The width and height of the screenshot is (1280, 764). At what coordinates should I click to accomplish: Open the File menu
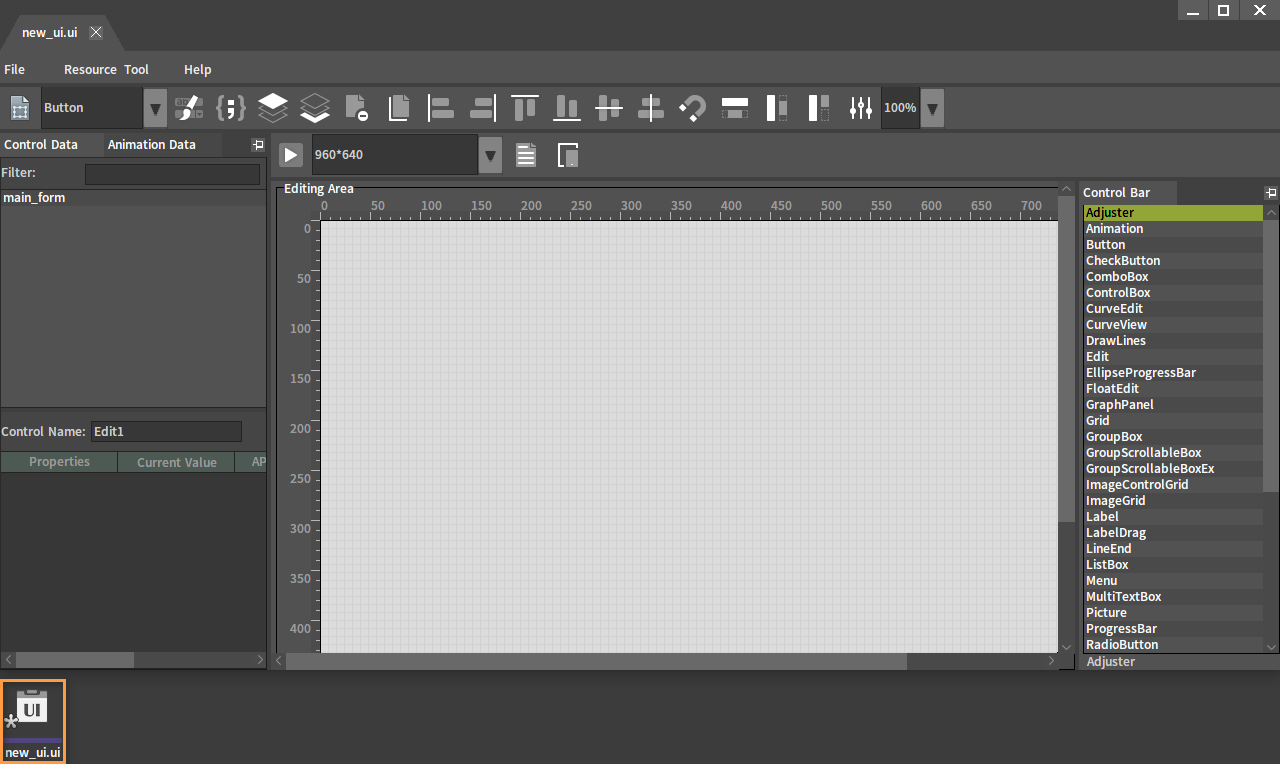coord(15,69)
